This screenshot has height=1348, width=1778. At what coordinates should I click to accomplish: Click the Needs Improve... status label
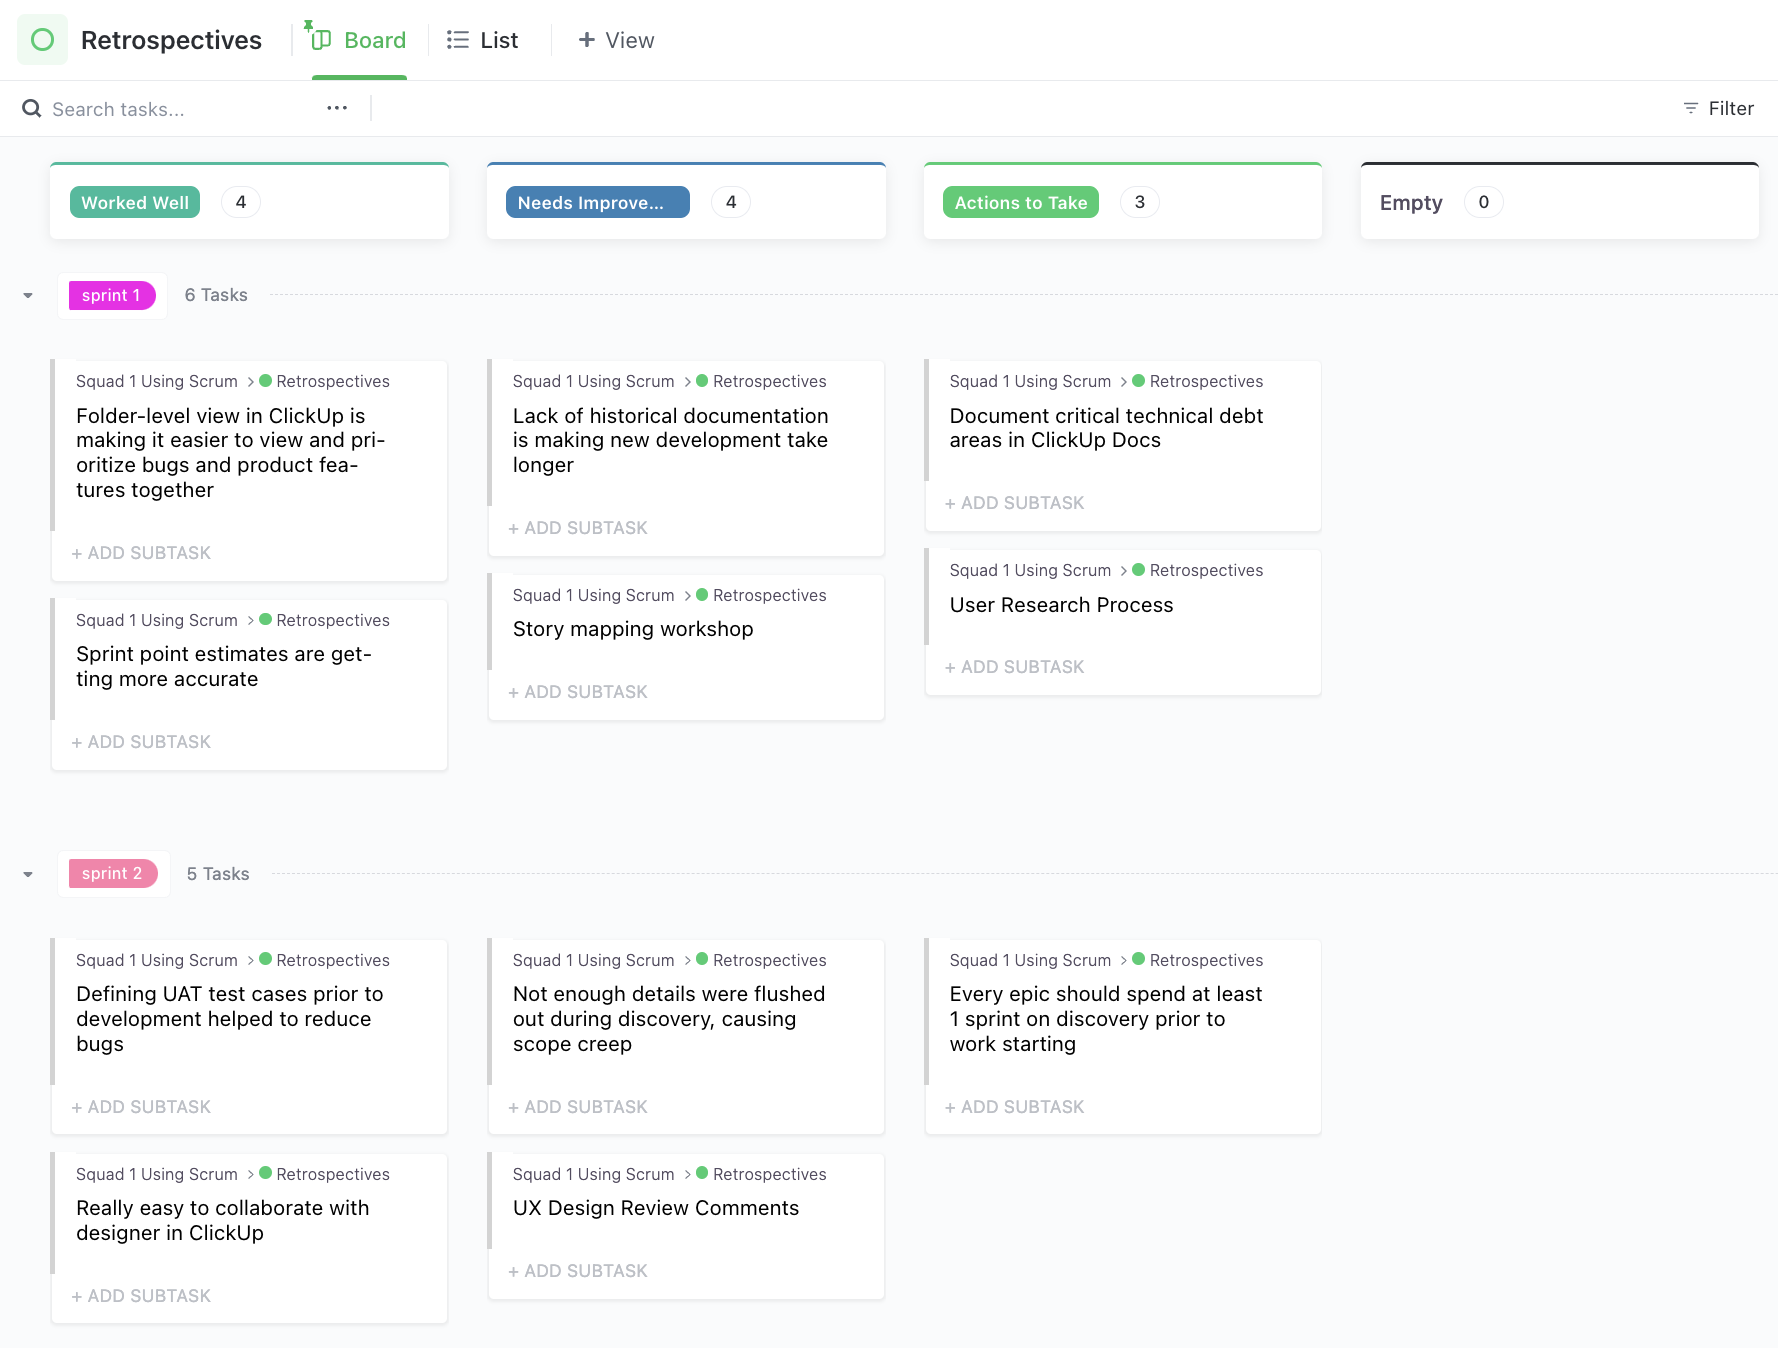point(598,202)
